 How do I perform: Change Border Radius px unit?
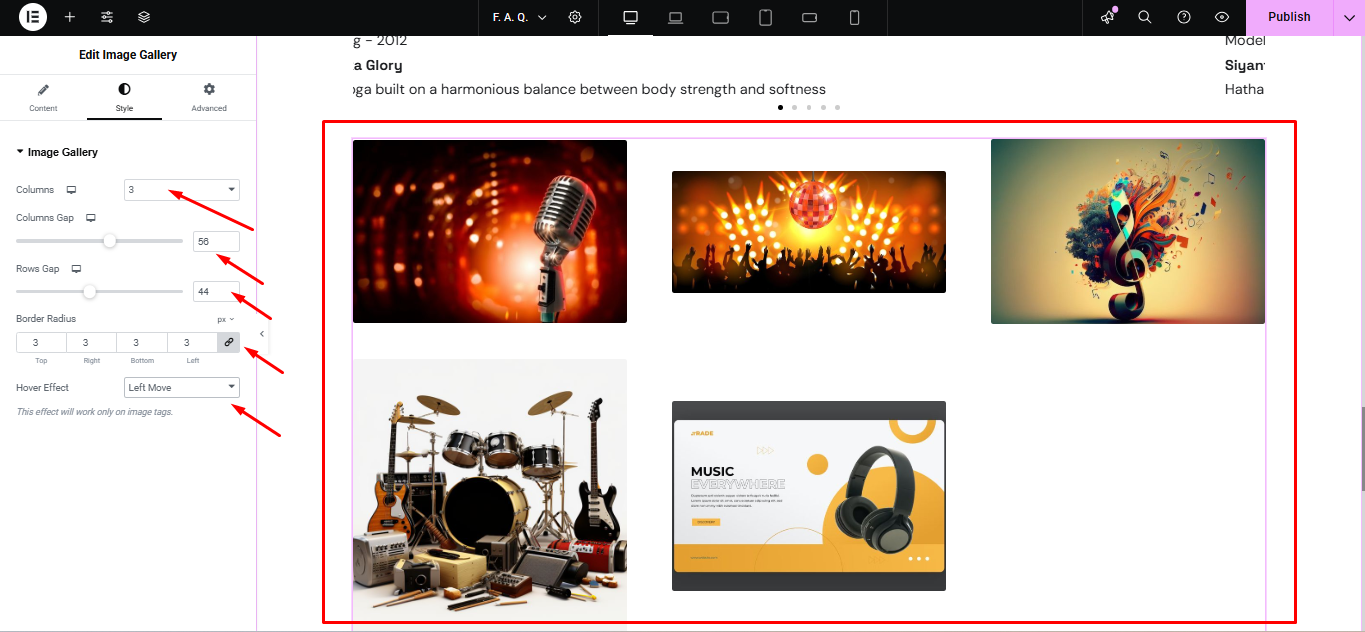[x=226, y=319]
